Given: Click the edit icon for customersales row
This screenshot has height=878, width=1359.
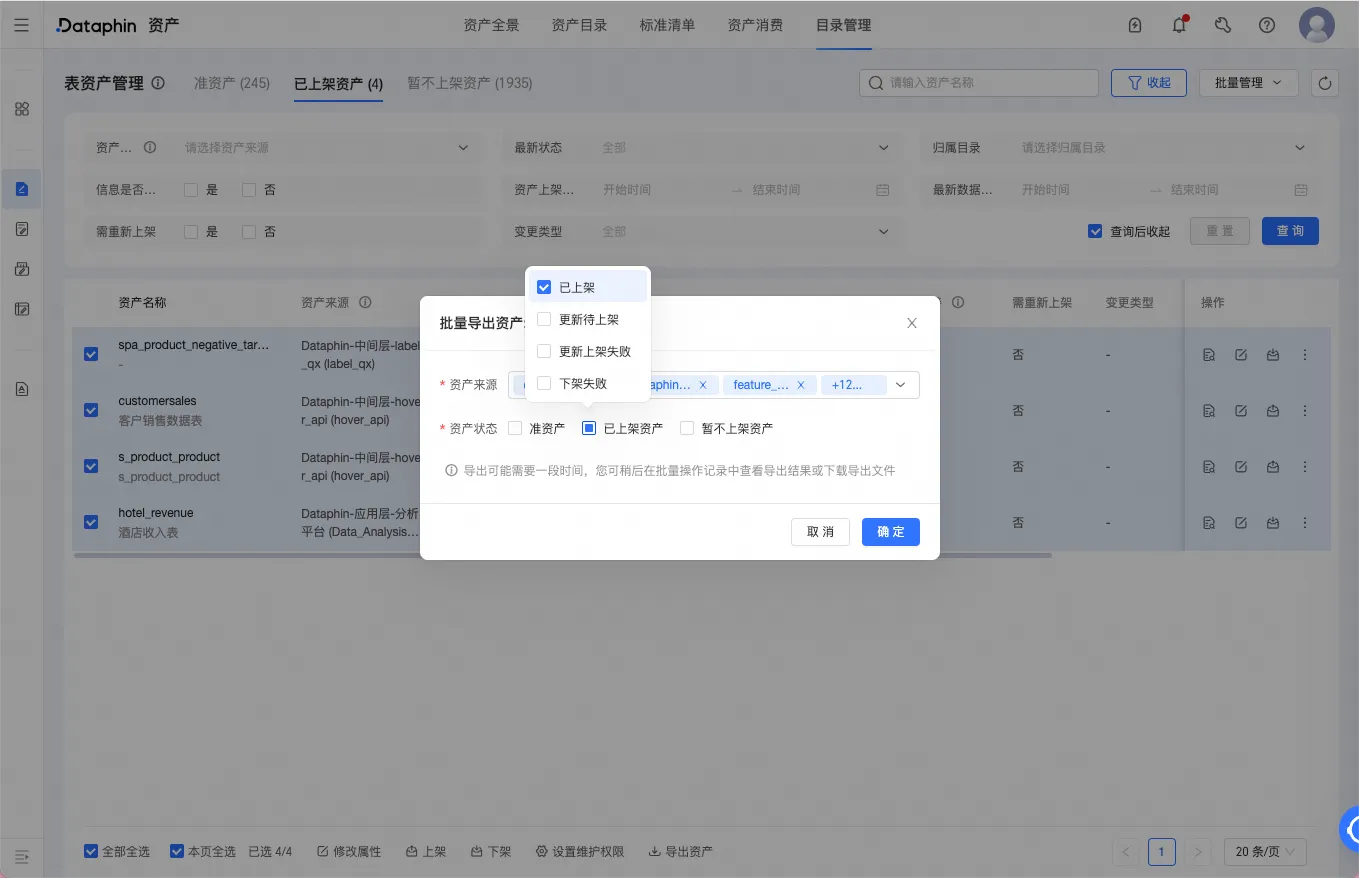Looking at the screenshot, I should [x=1241, y=410].
